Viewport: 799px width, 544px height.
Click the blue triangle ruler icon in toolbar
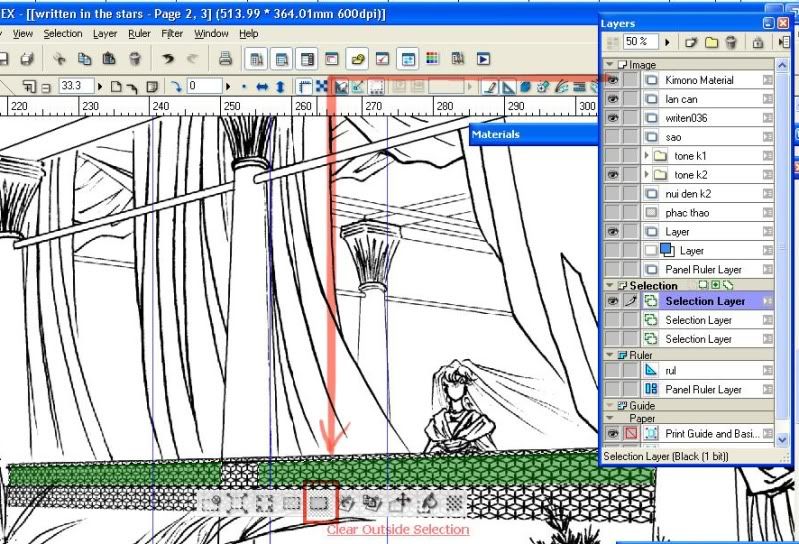pos(508,87)
